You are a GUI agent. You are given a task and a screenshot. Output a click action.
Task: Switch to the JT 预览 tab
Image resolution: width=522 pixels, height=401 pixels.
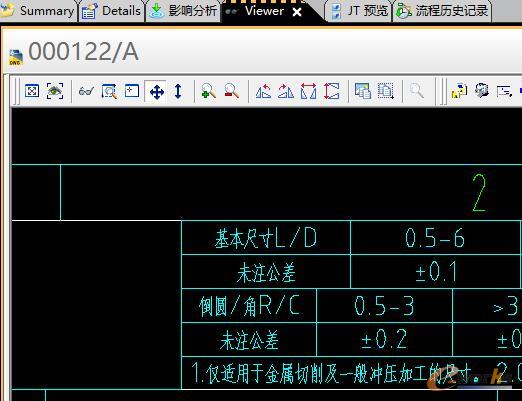tap(359, 11)
